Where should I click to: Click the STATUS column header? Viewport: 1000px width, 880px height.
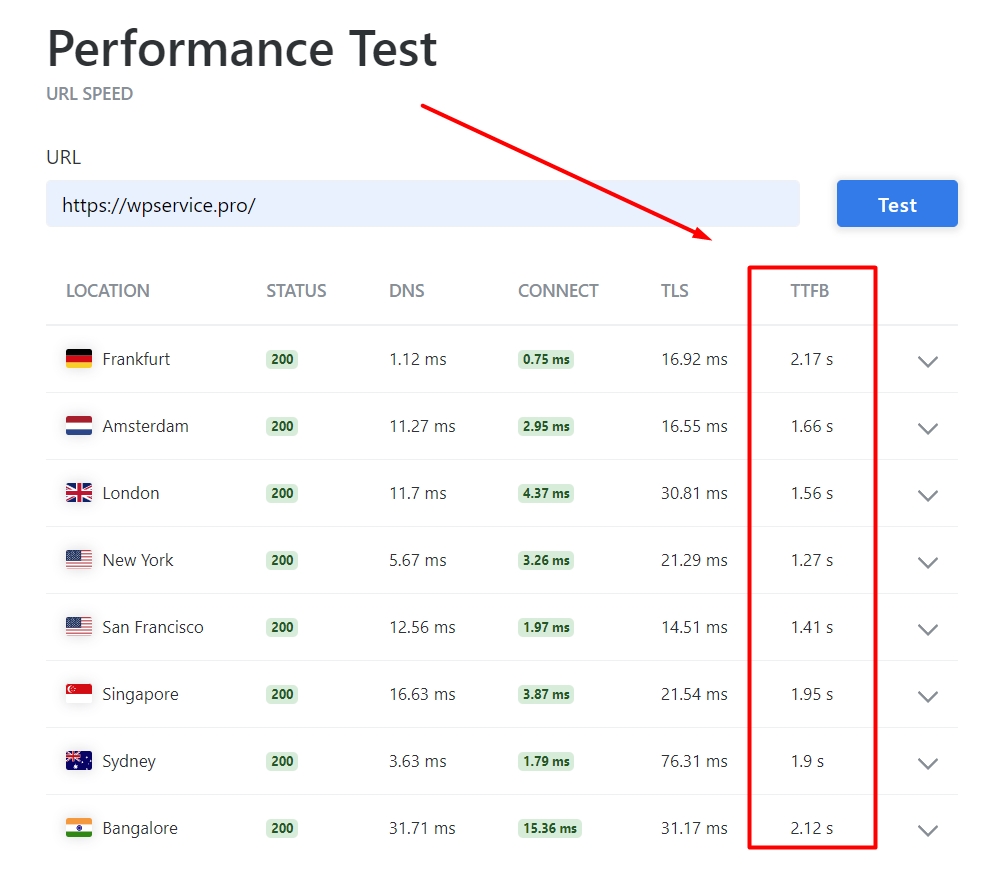(x=296, y=291)
